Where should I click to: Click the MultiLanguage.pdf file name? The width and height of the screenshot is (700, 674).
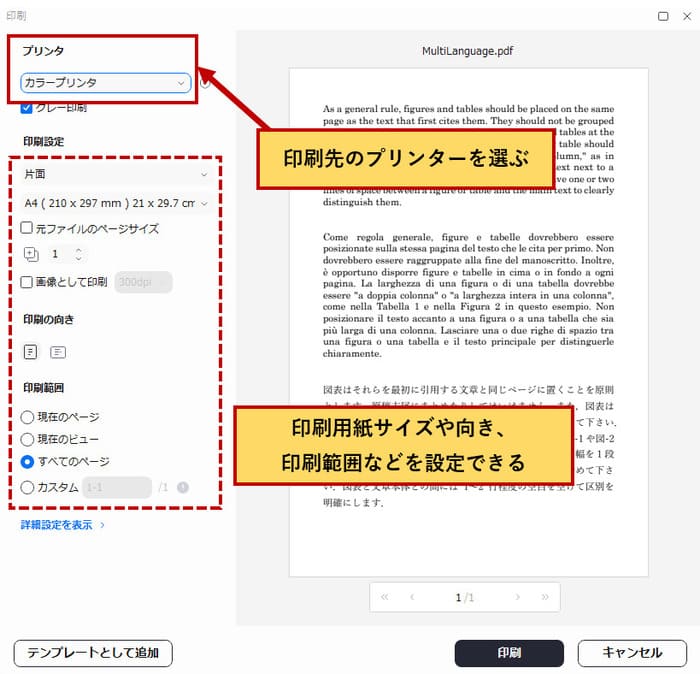tap(467, 51)
